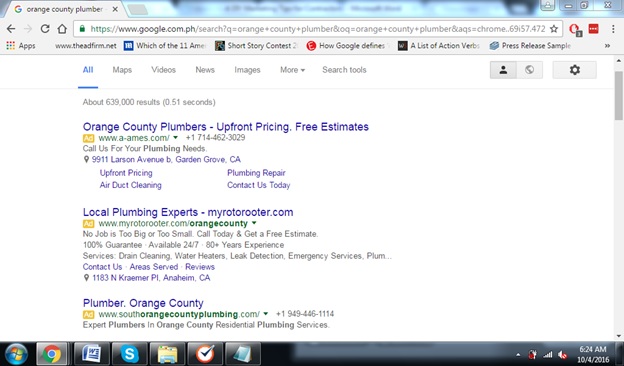Screen dimensions: 624x366
Task: Open the Google settings gear icon
Action: (x=574, y=70)
